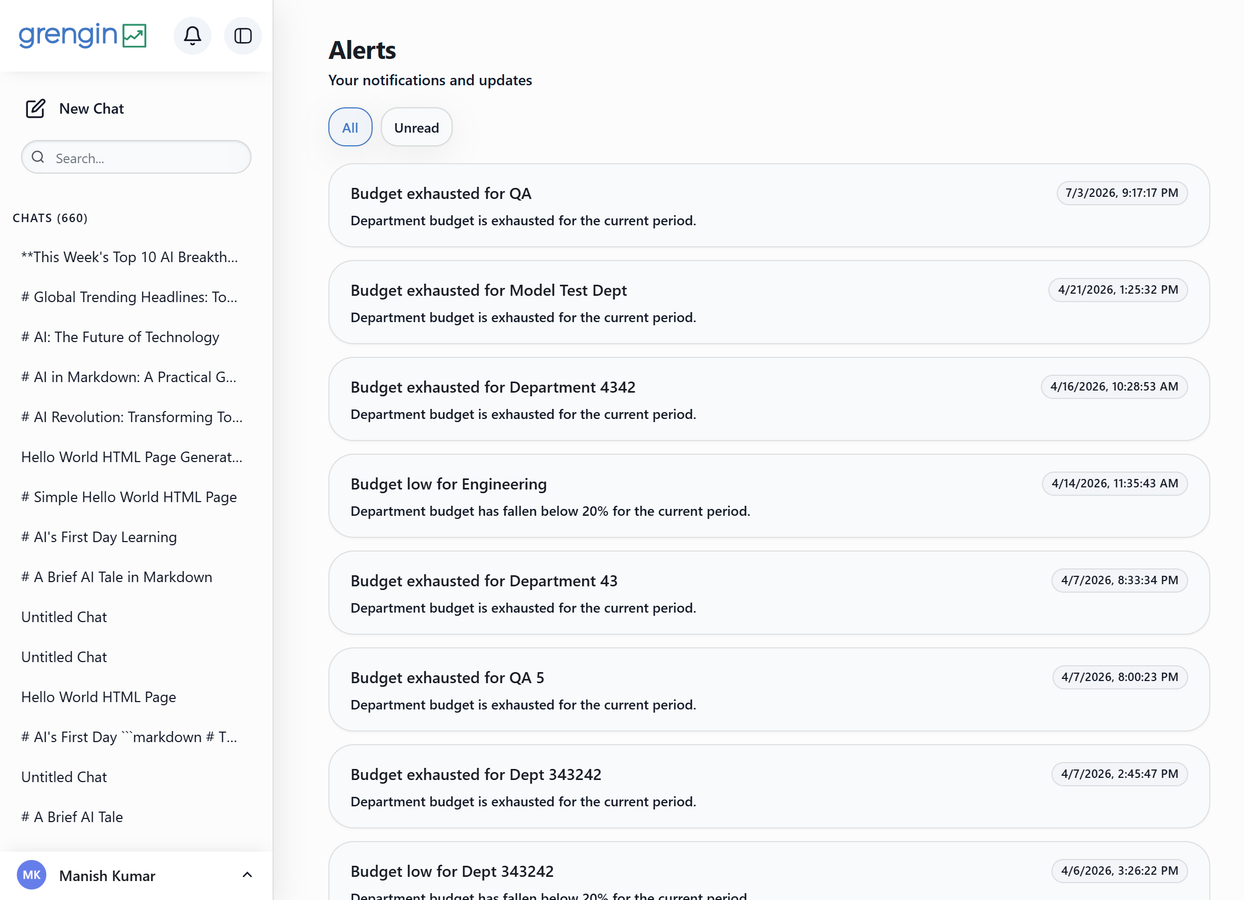Click the 4/14/2026, 11:35:43 AM timestamp badge
The width and height of the screenshot is (1244, 900).
coord(1114,483)
